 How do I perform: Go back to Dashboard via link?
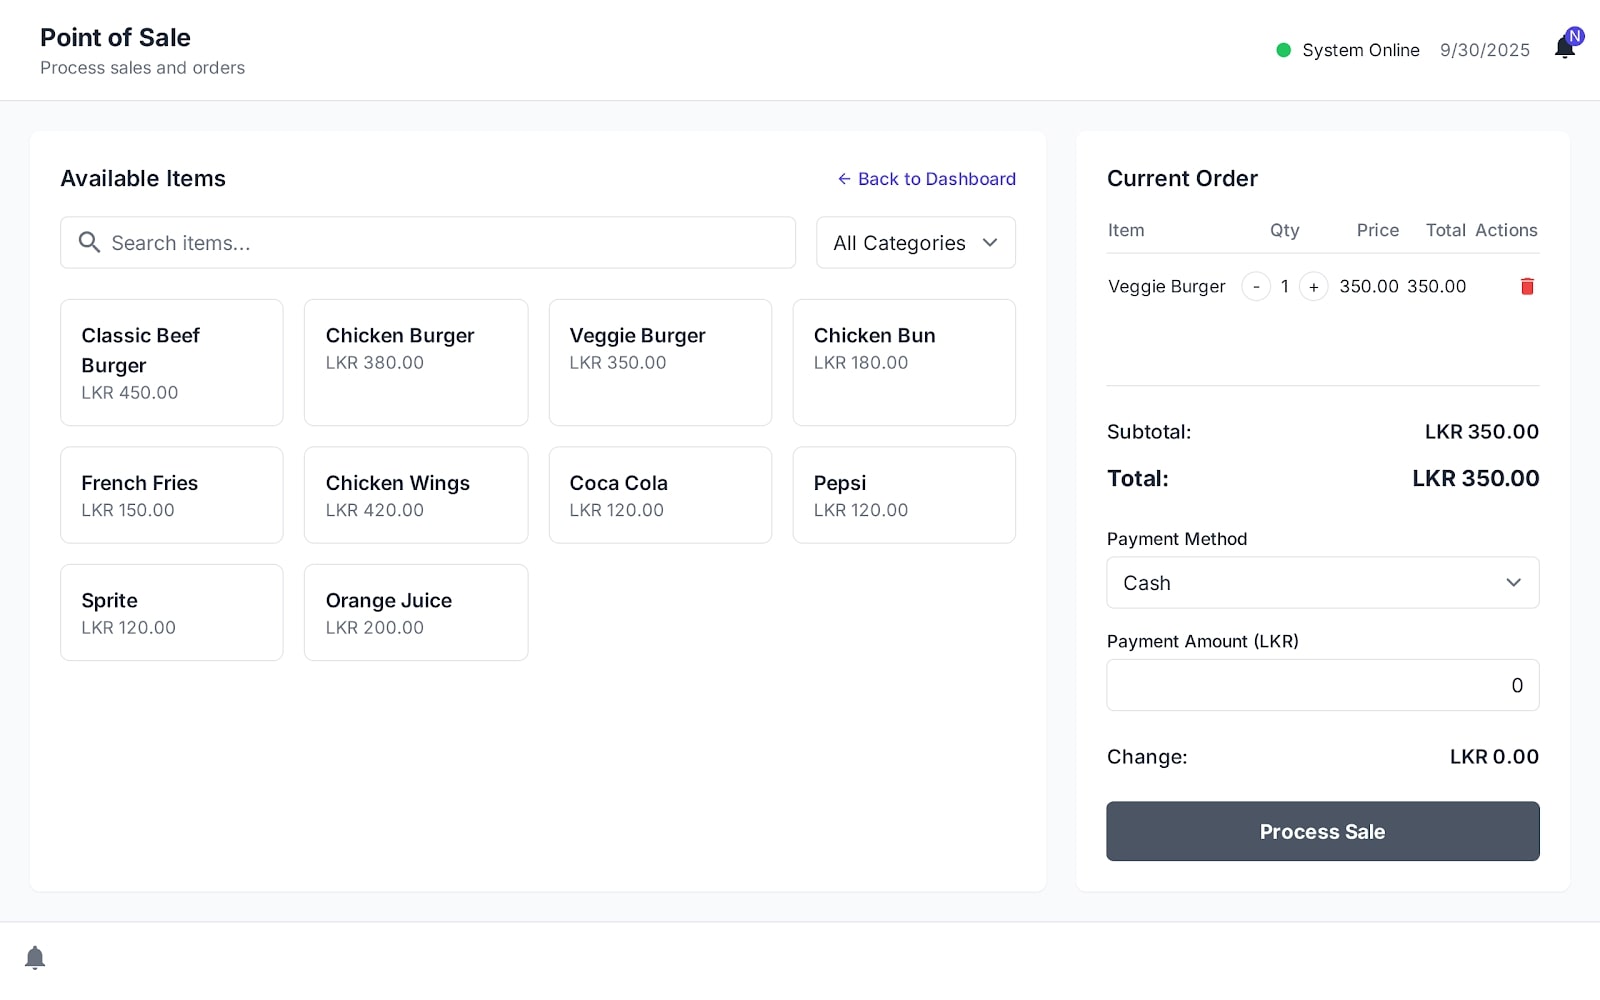[x=926, y=179]
